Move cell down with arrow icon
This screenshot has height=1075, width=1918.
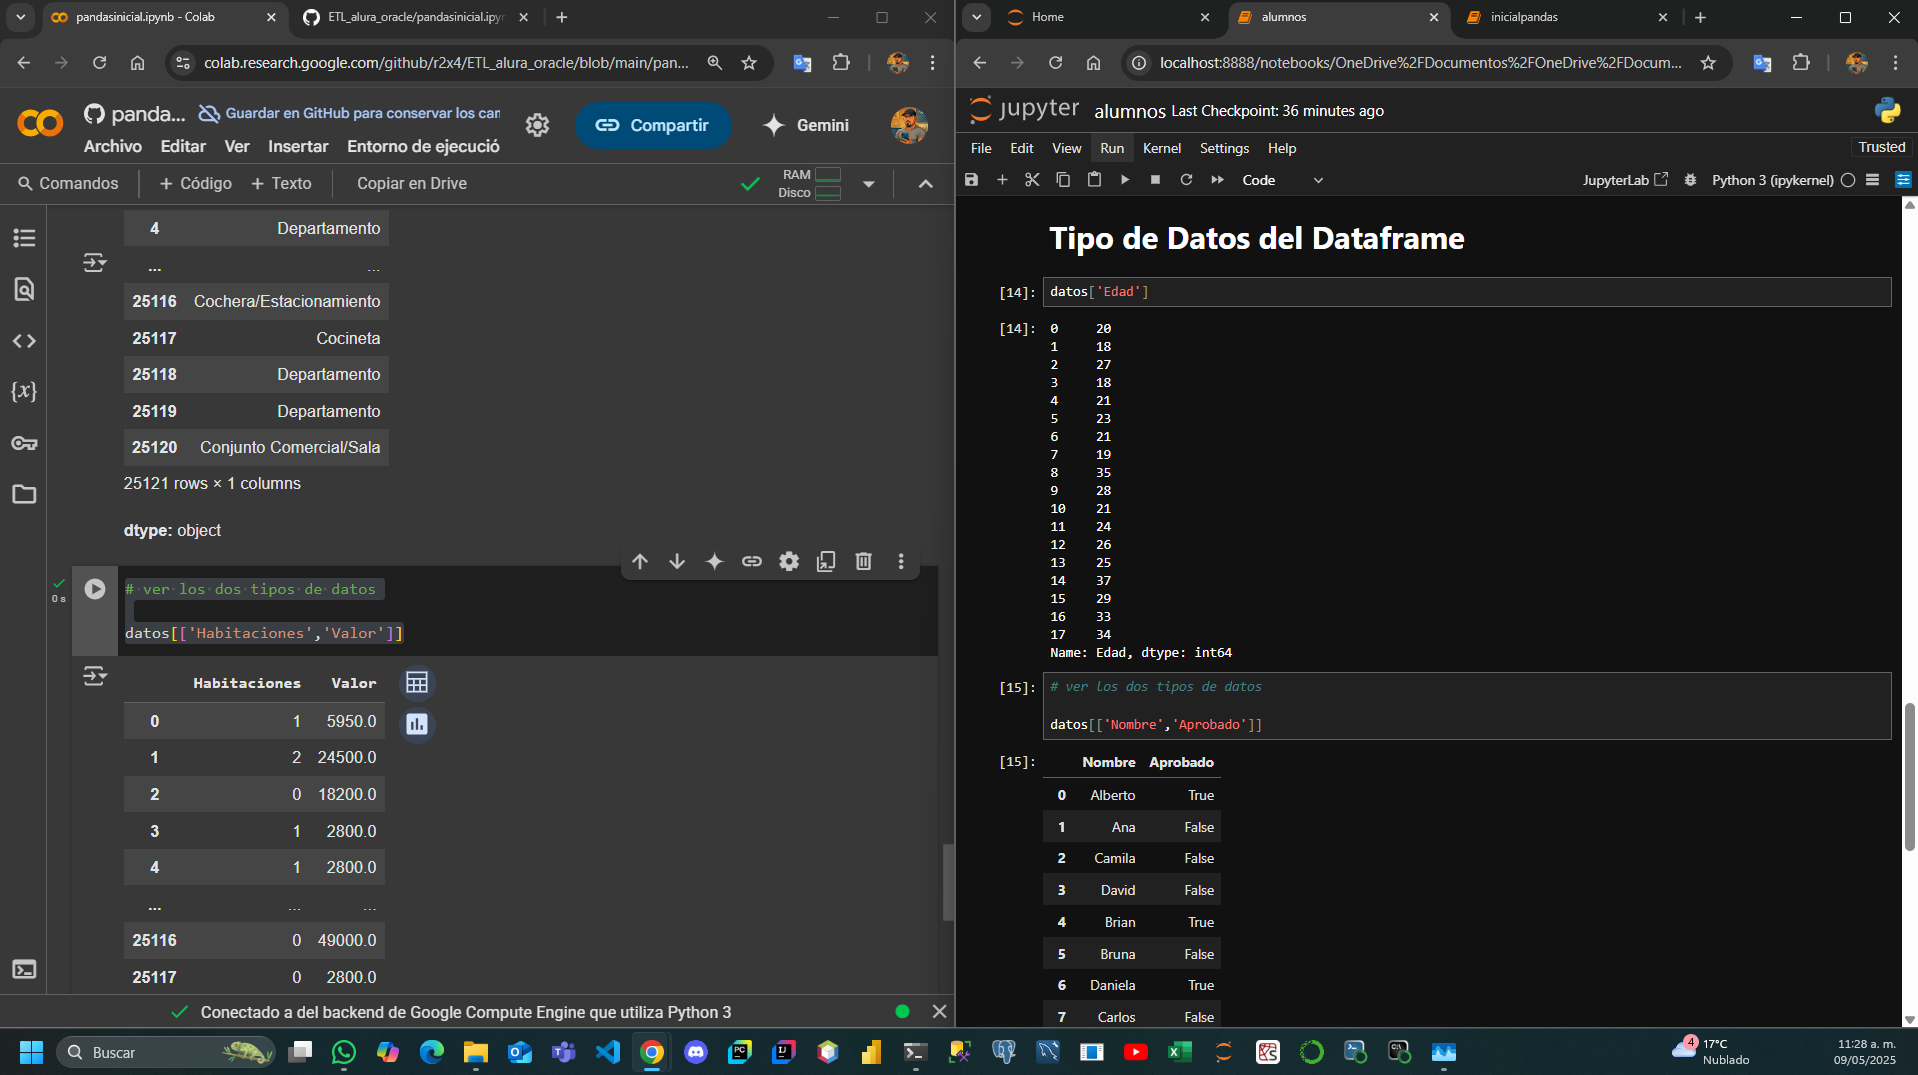click(x=677, y=562)
